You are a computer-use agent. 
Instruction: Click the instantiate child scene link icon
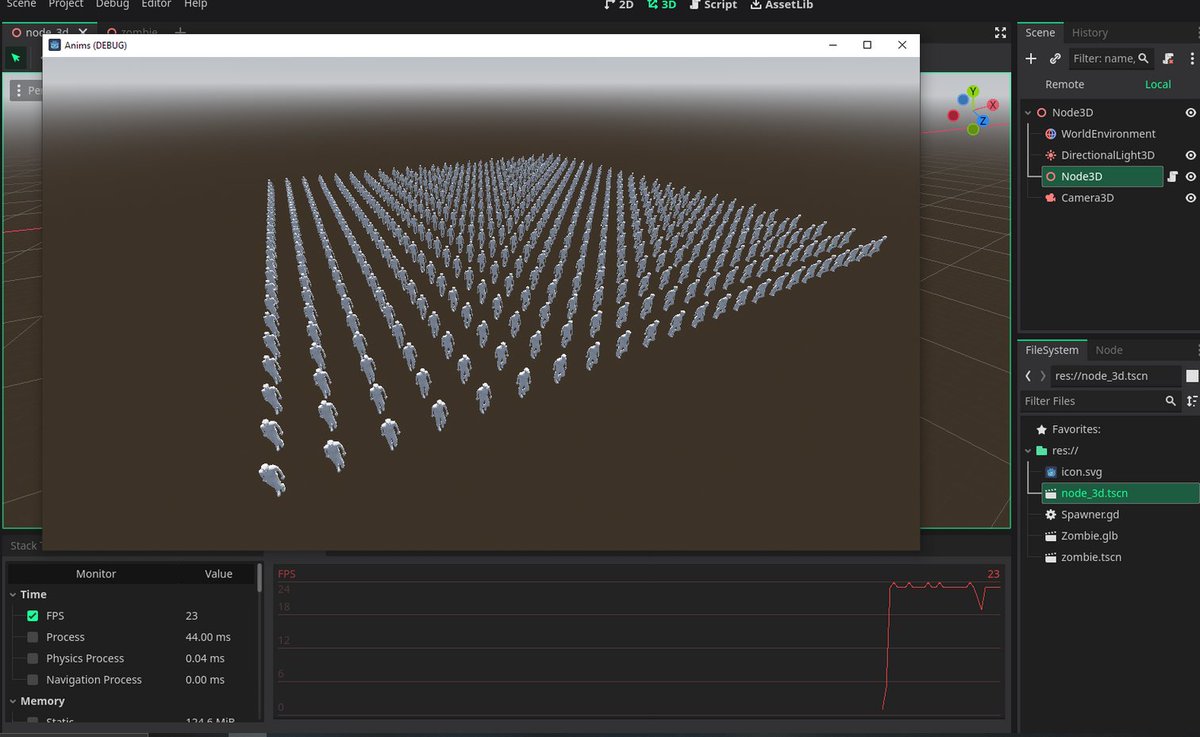1055,59
